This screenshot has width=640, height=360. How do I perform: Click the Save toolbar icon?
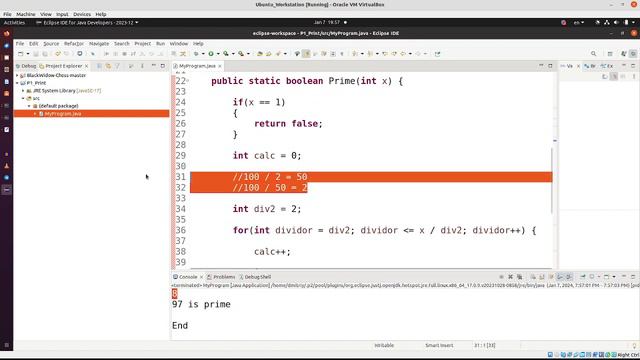tap(36, 54)
